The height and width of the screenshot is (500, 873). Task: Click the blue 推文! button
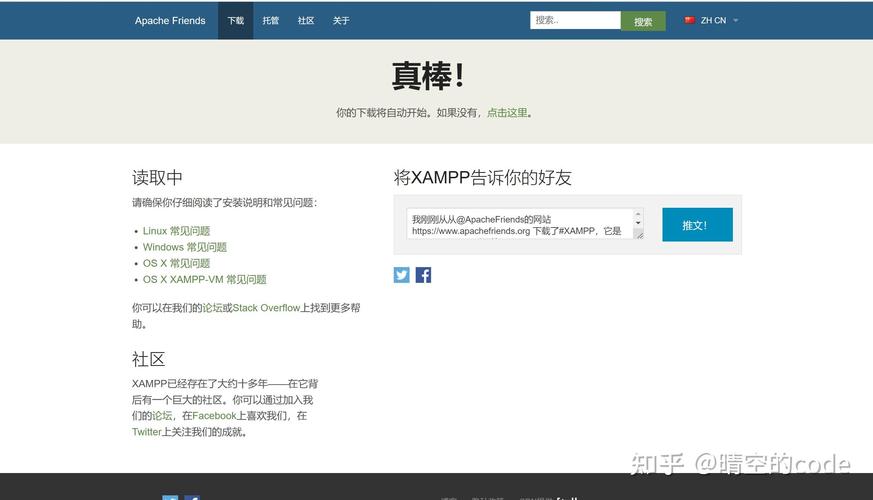[697, 224]
